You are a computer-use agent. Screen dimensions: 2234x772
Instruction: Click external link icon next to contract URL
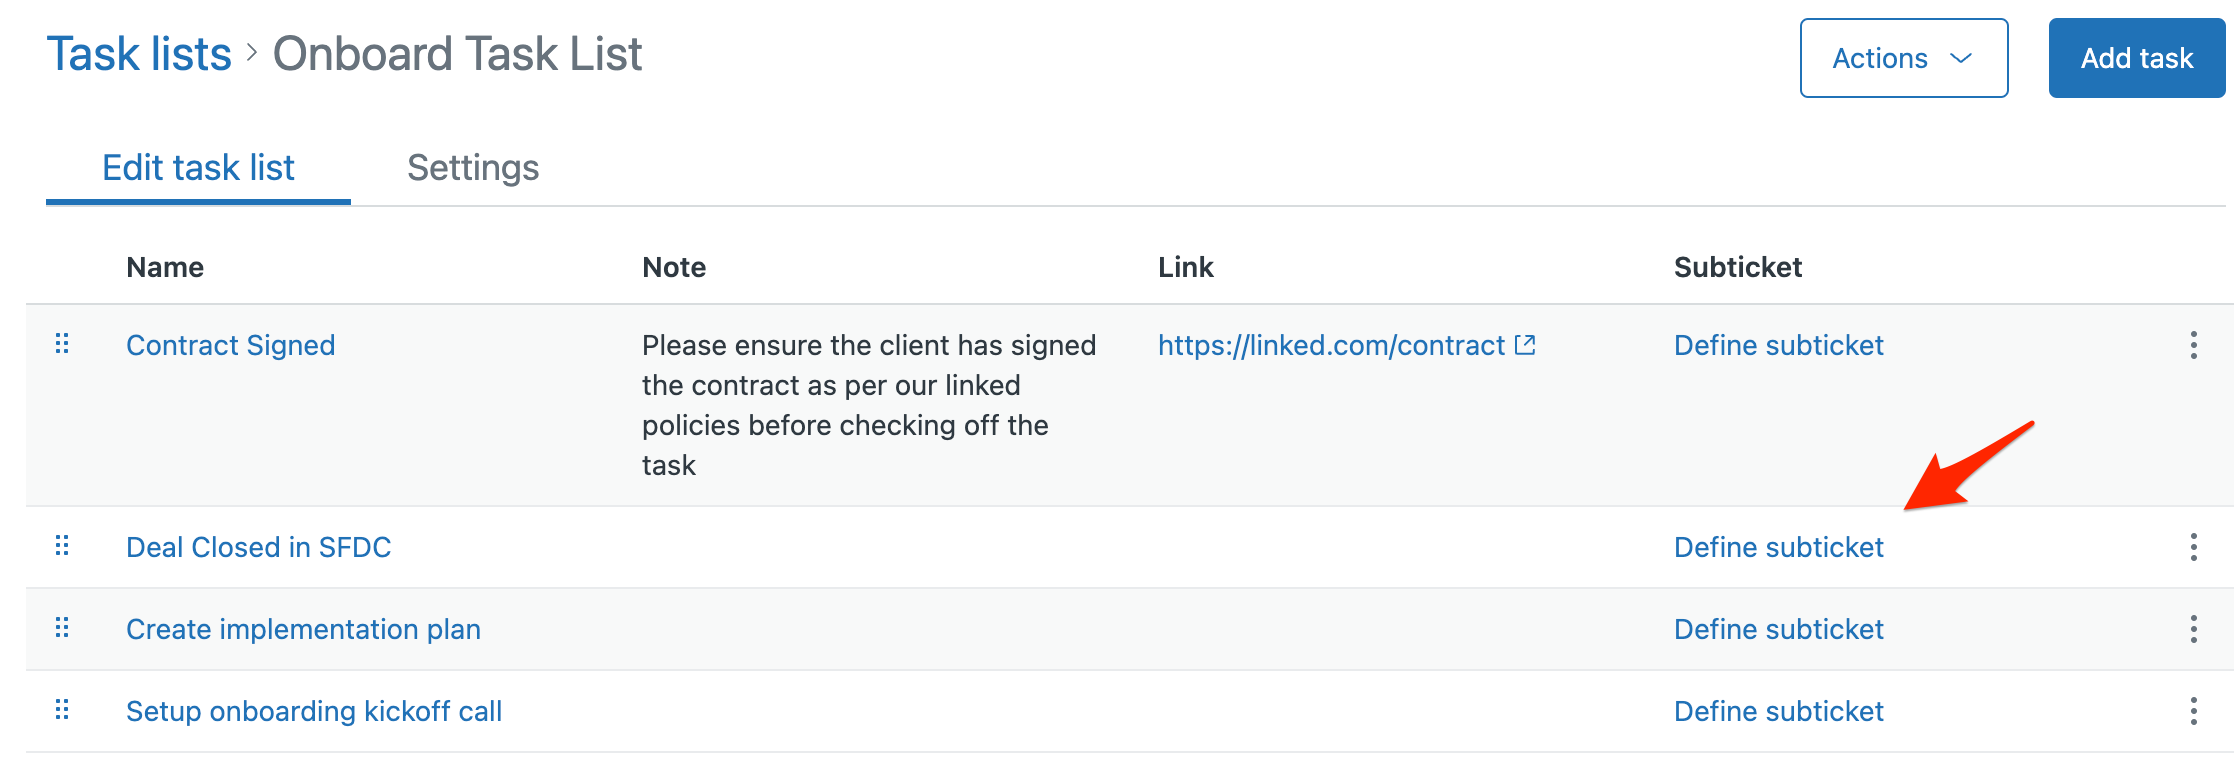pyautogui.click(x=1525, y=345)
